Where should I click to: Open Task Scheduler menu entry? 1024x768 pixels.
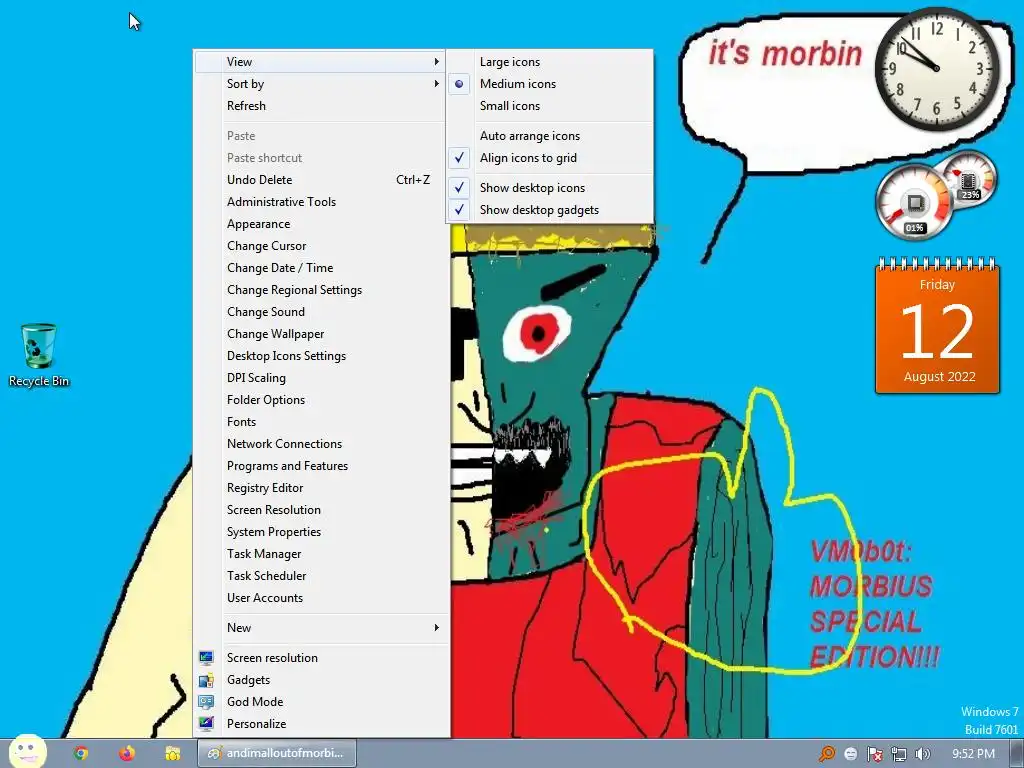coord(320,576)
